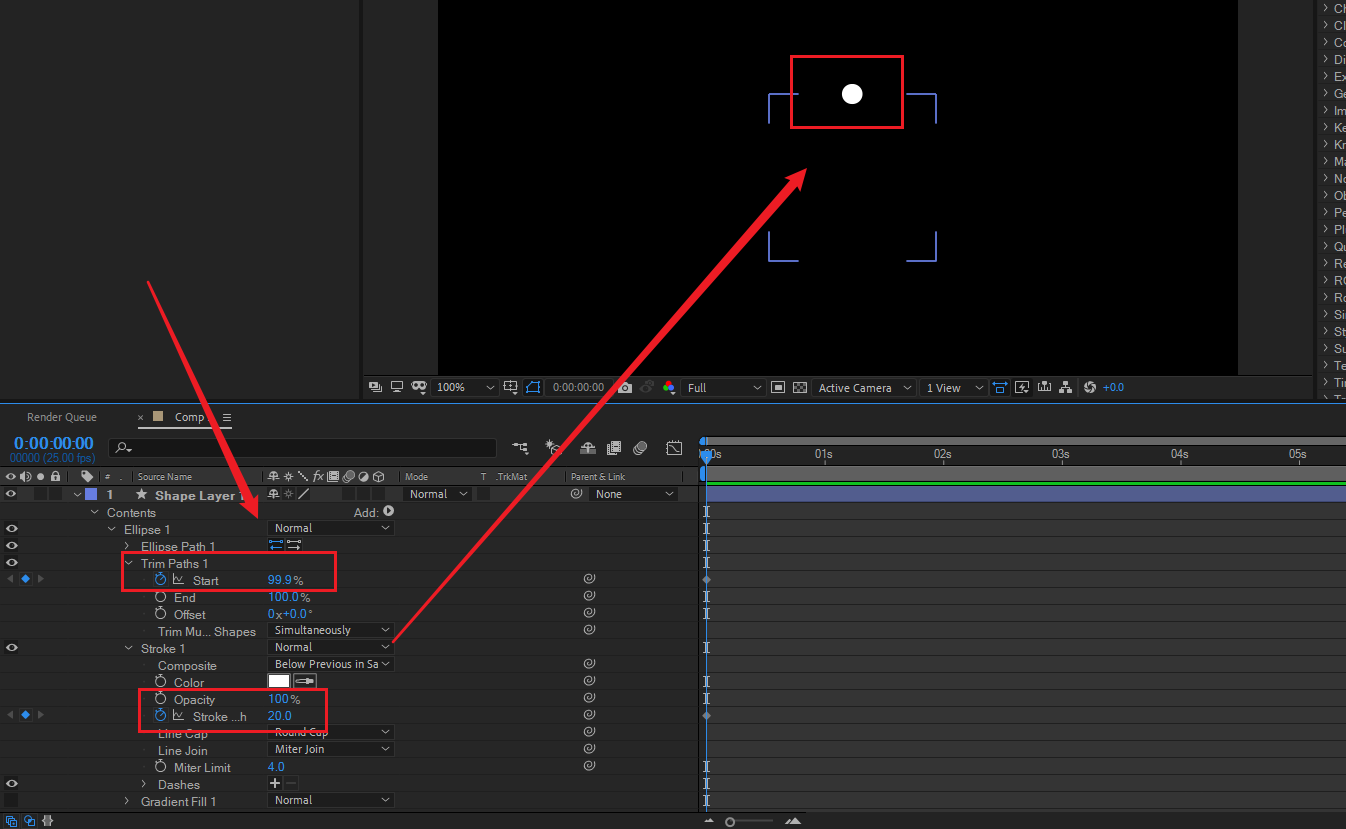Click the current timecode 0:00:00:00 display

coord(54,443)
